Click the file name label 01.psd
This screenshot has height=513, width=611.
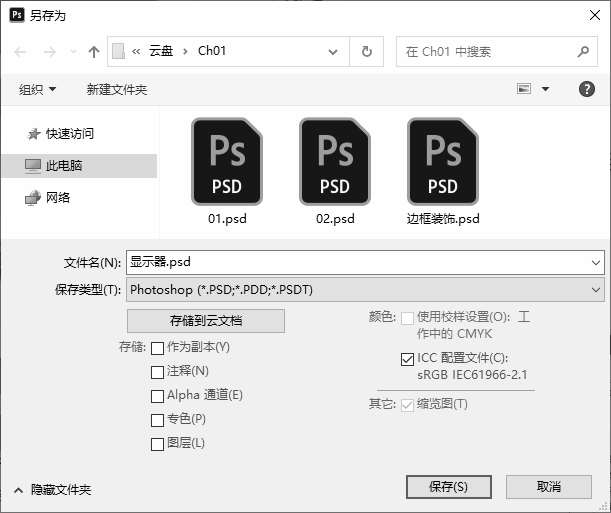pos(227,219)
